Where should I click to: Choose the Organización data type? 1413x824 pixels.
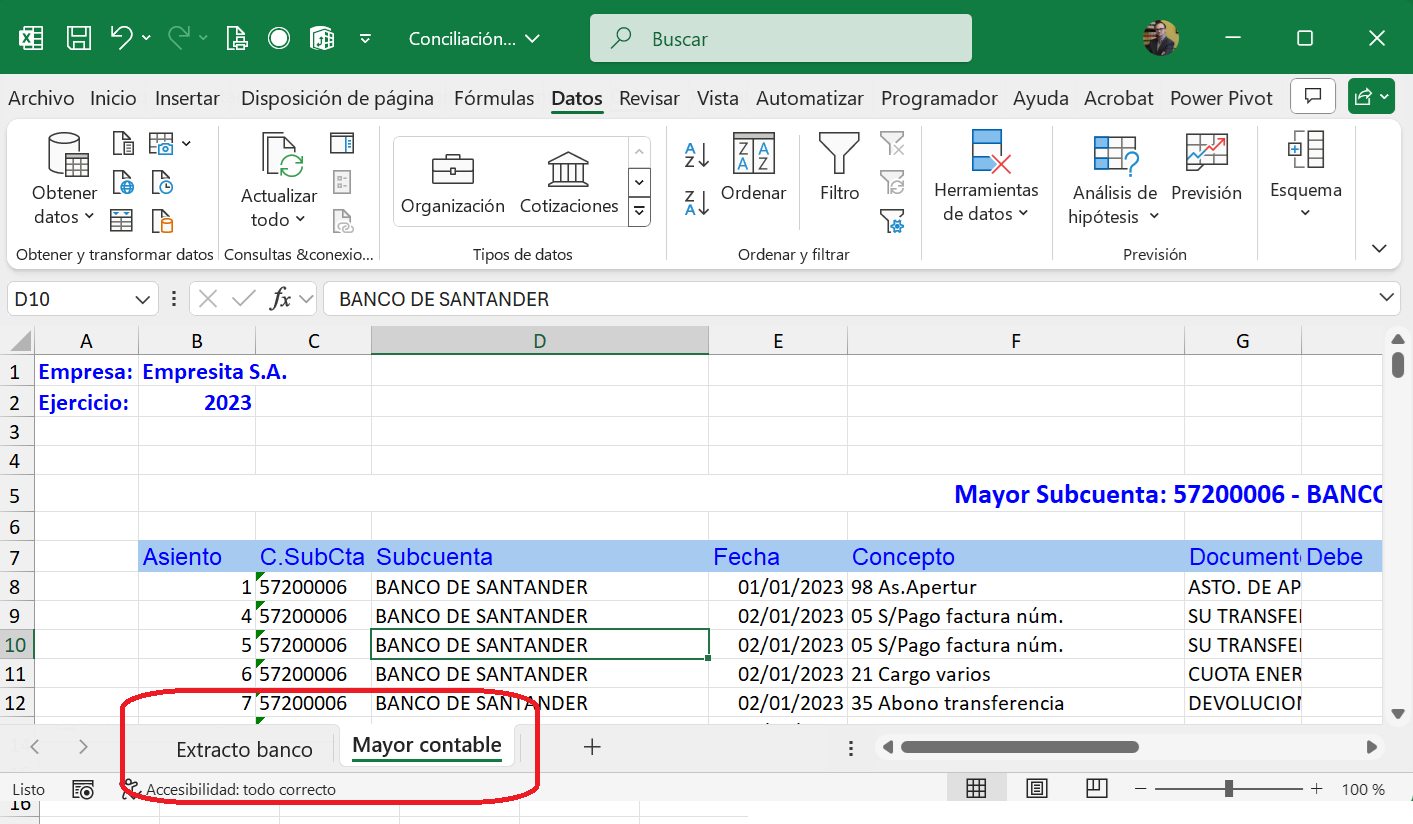(x=453, y=185)
